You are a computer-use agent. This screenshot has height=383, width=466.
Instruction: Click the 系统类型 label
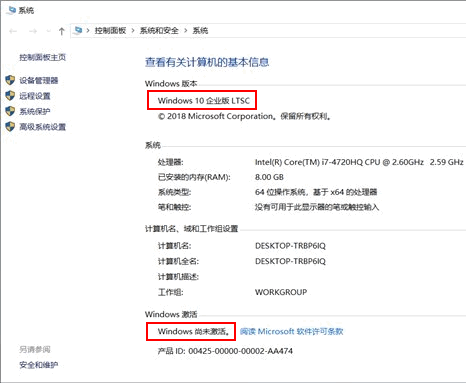[x=175, y=192]
